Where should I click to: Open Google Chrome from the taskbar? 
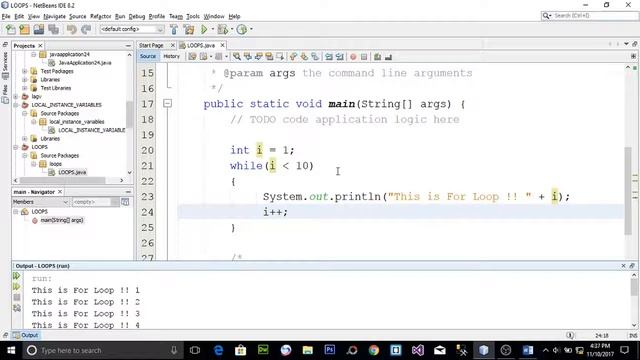(373, 350)
